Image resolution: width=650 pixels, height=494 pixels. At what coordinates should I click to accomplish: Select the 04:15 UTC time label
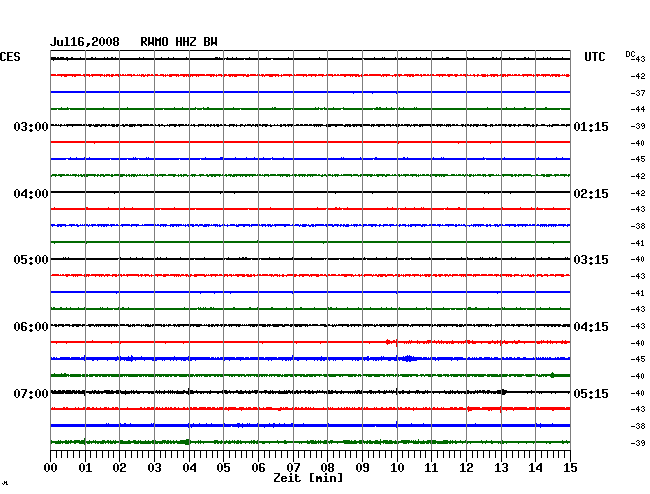(591, 327)
